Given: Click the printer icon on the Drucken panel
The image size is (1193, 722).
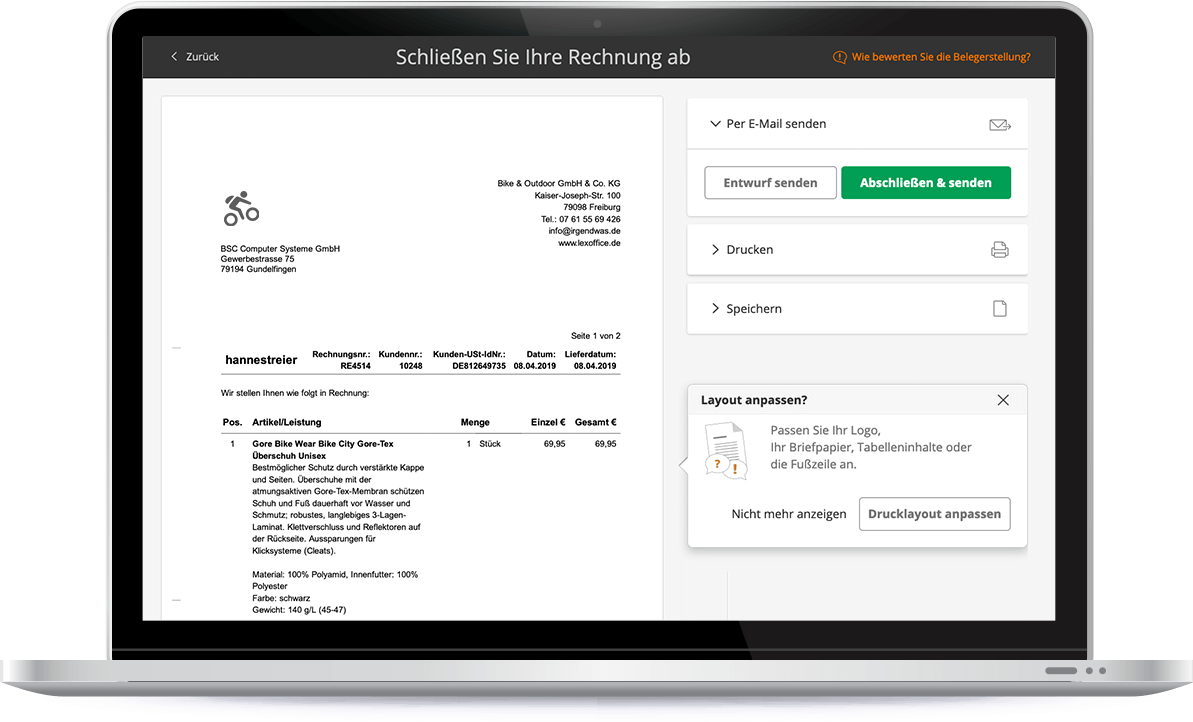Looking at the screenshot, I should pyautogui.click(x=999, y=249).
